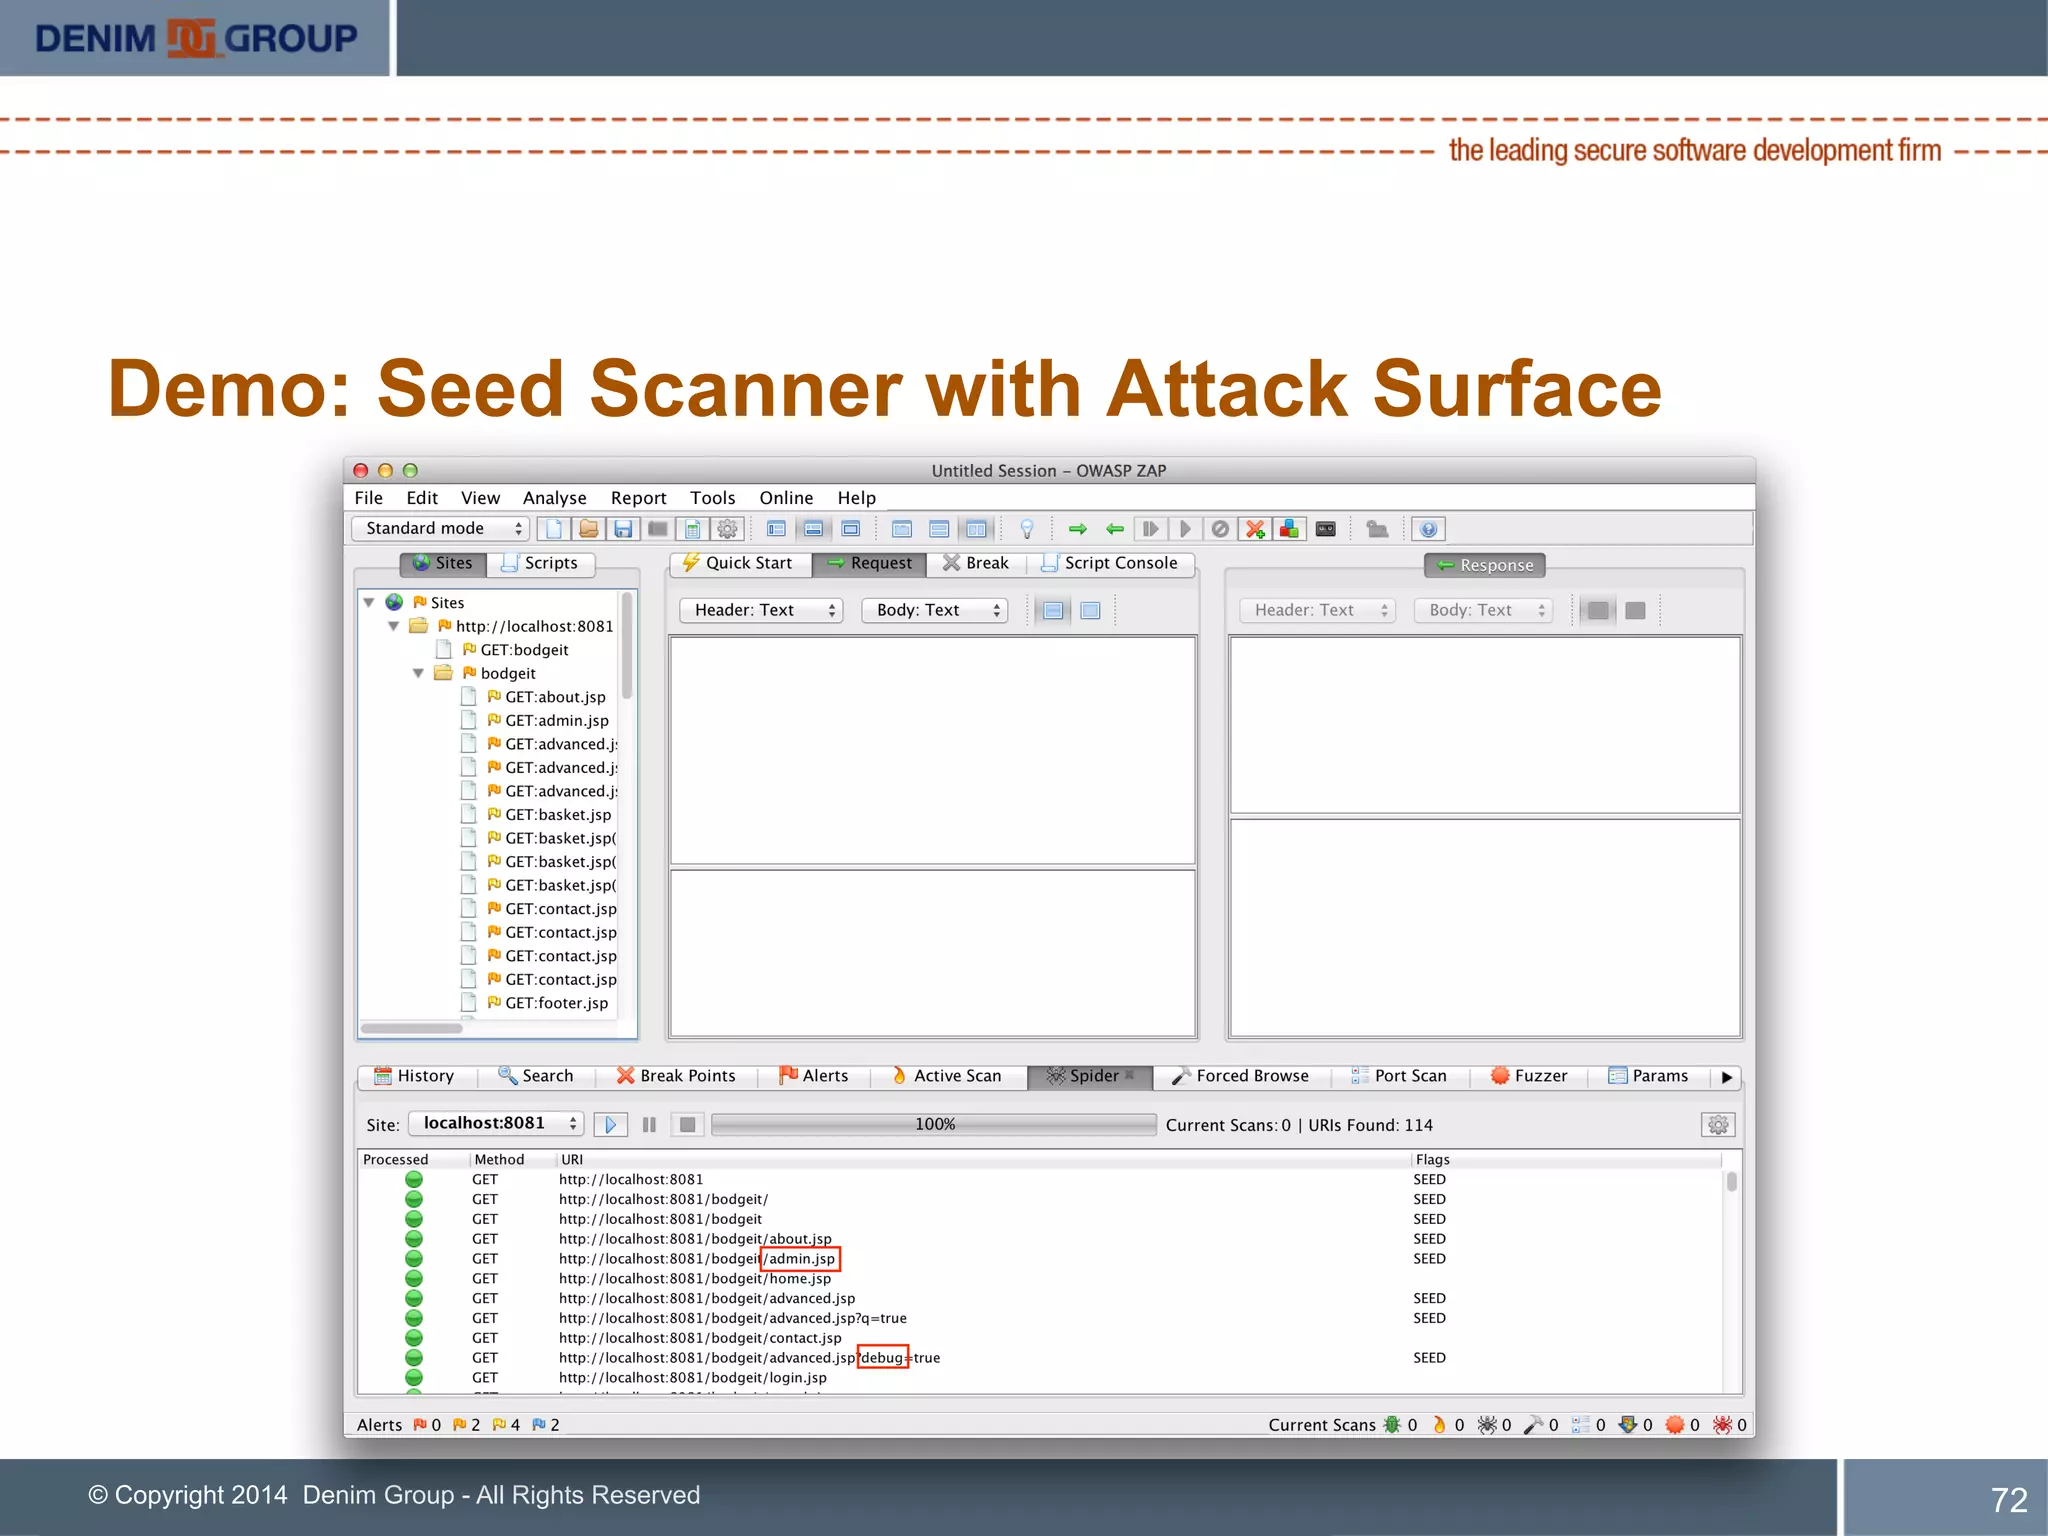Screen dimensions: 2048x1536
Task: Click the add custom breakpoint red X icon
Action: [1255, 529]
